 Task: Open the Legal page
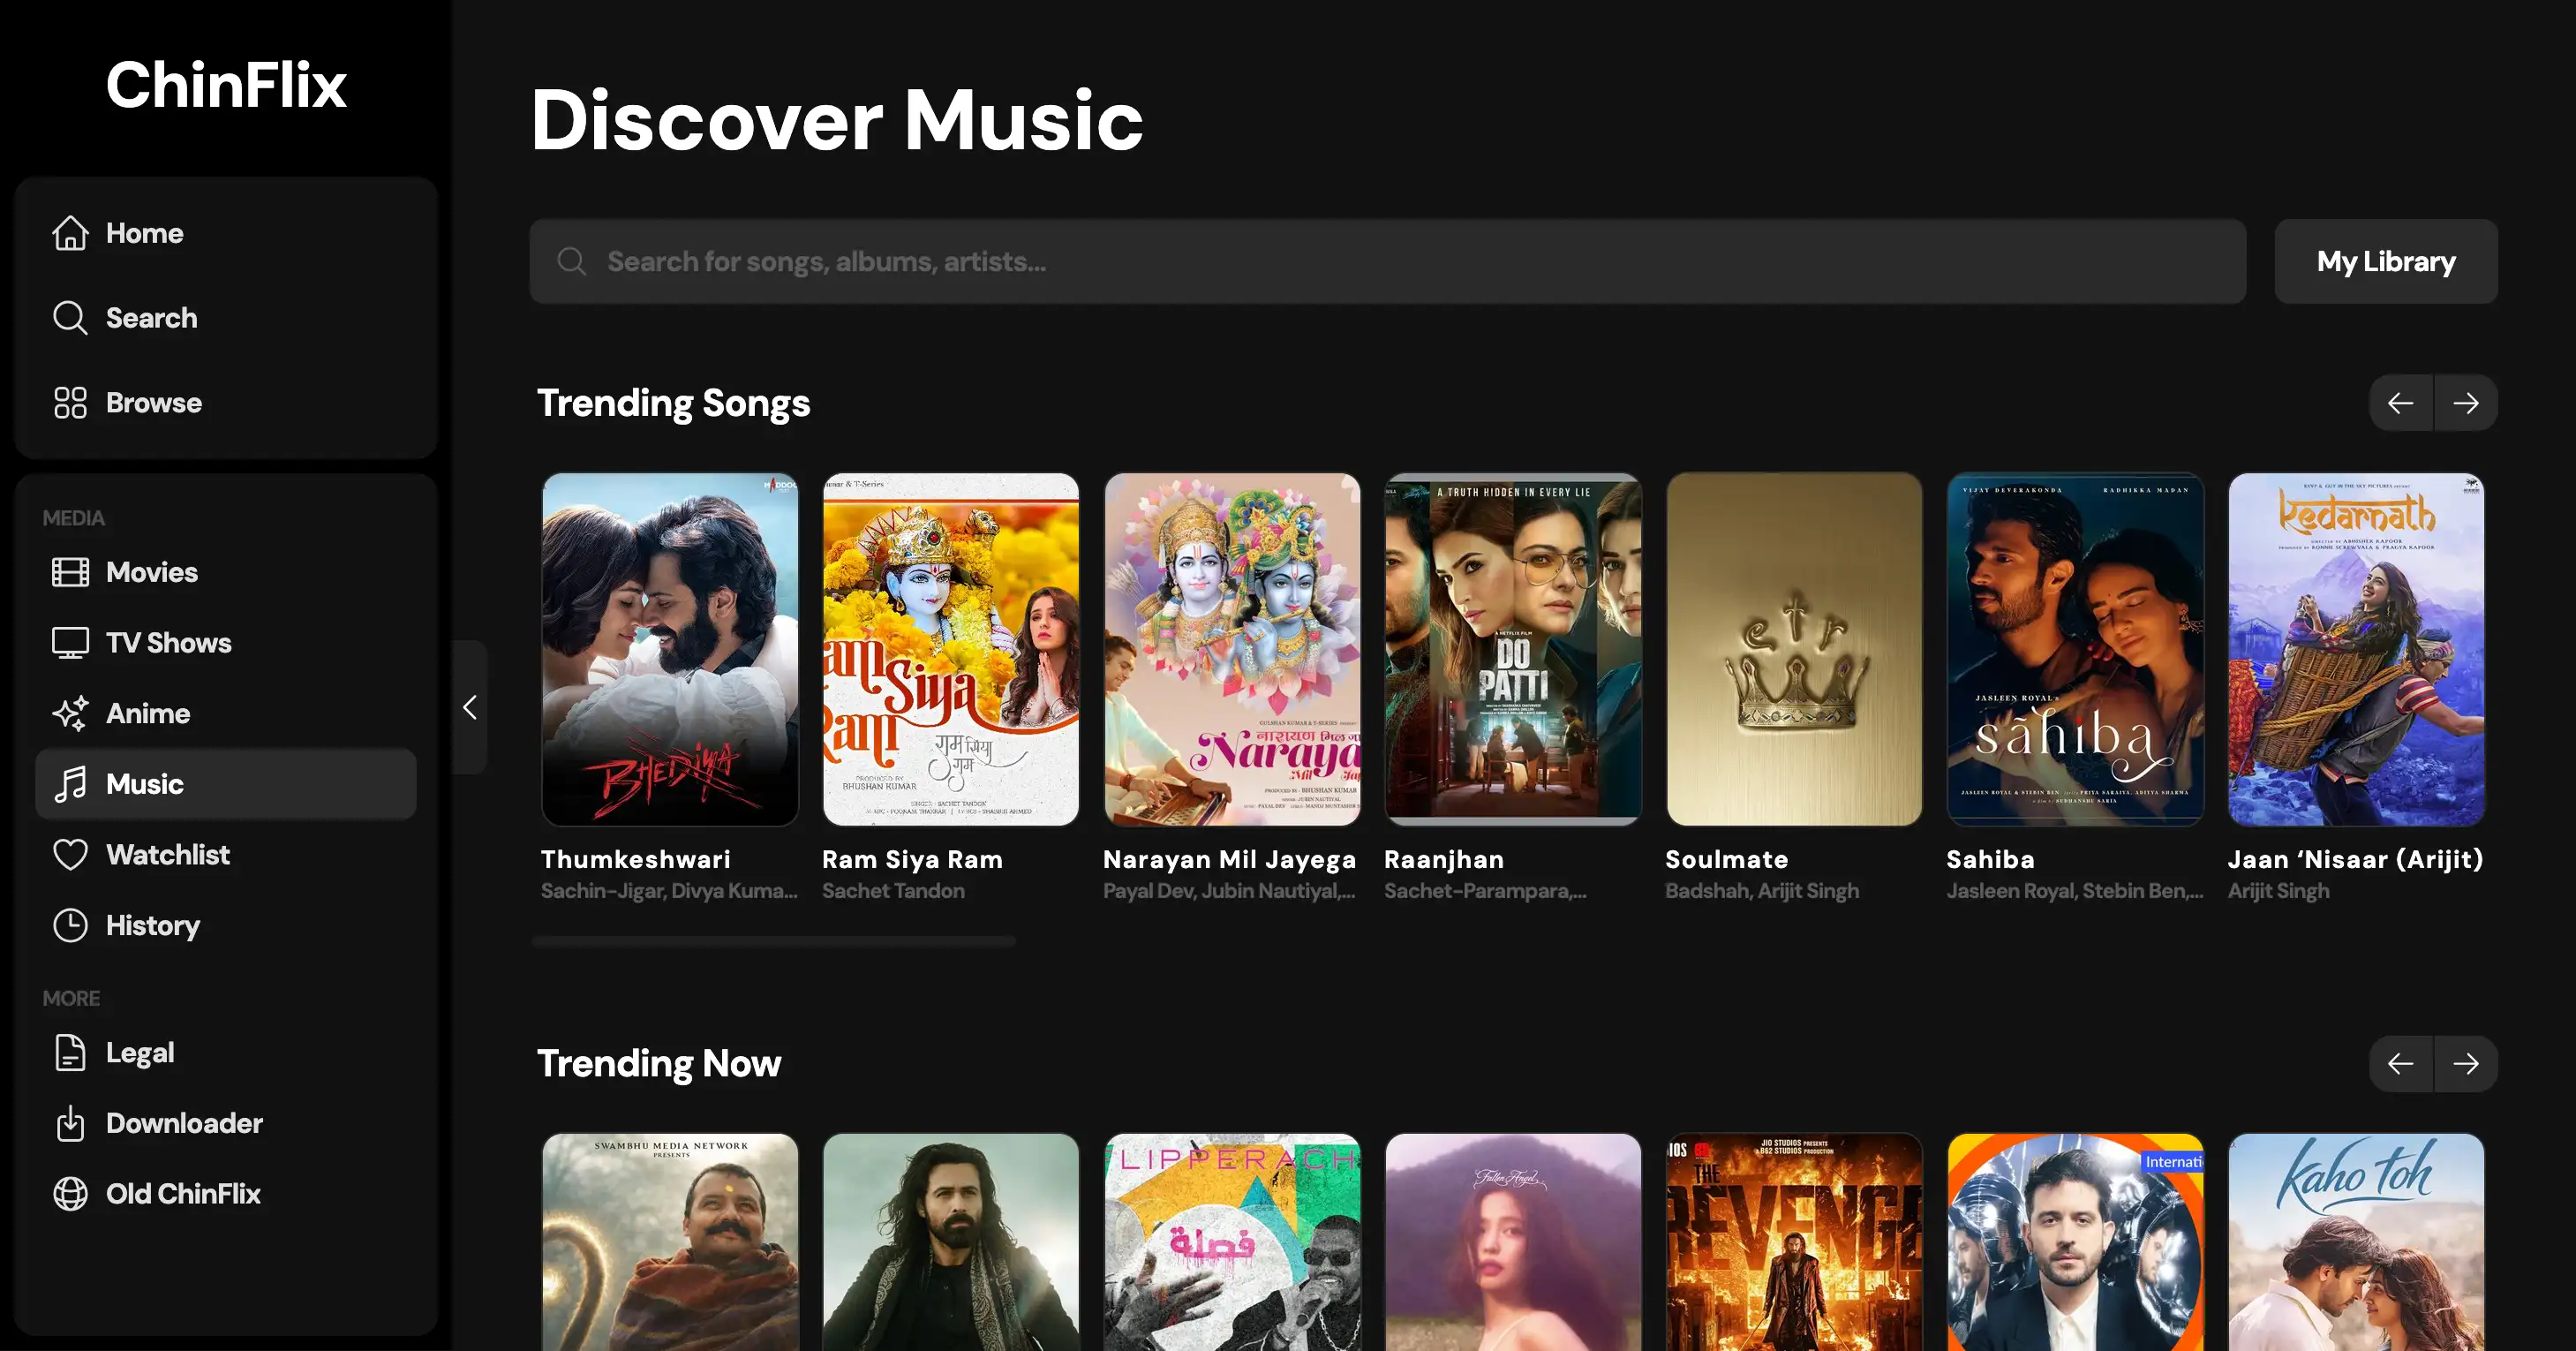click(226, 1053)
